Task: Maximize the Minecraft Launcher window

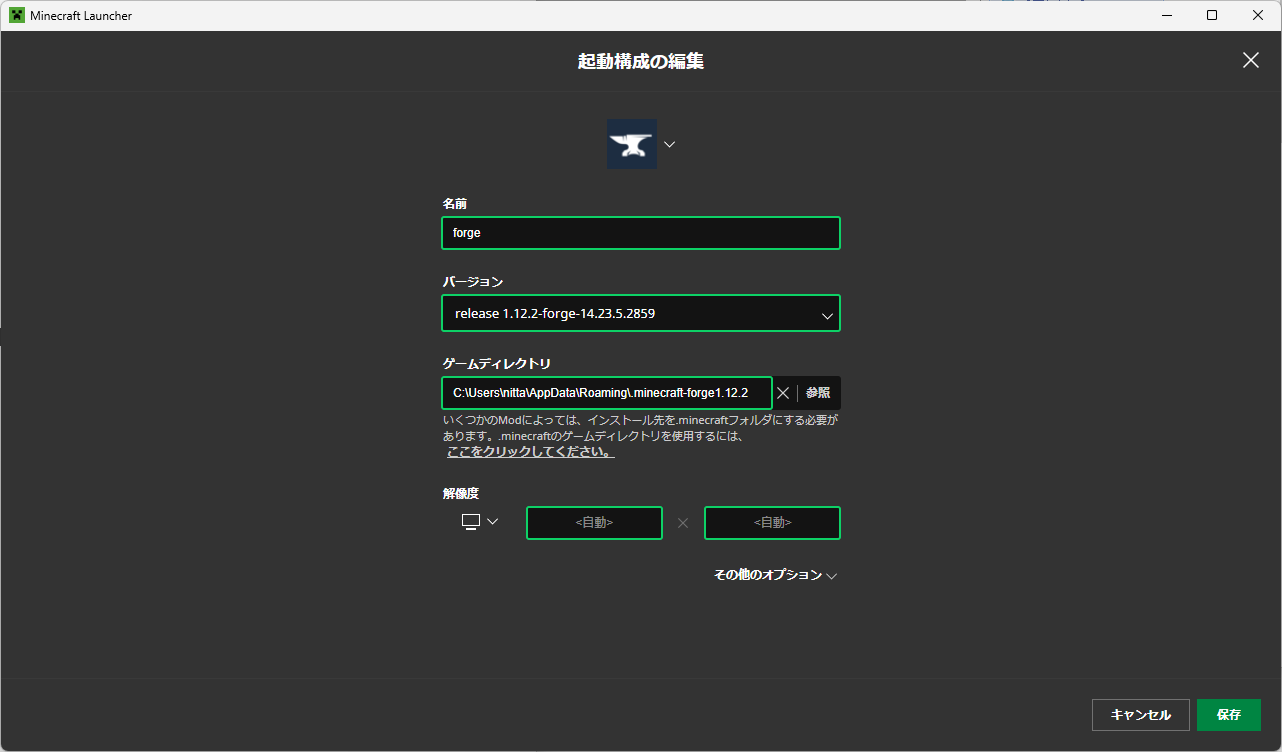Action: coord(1212,15)
